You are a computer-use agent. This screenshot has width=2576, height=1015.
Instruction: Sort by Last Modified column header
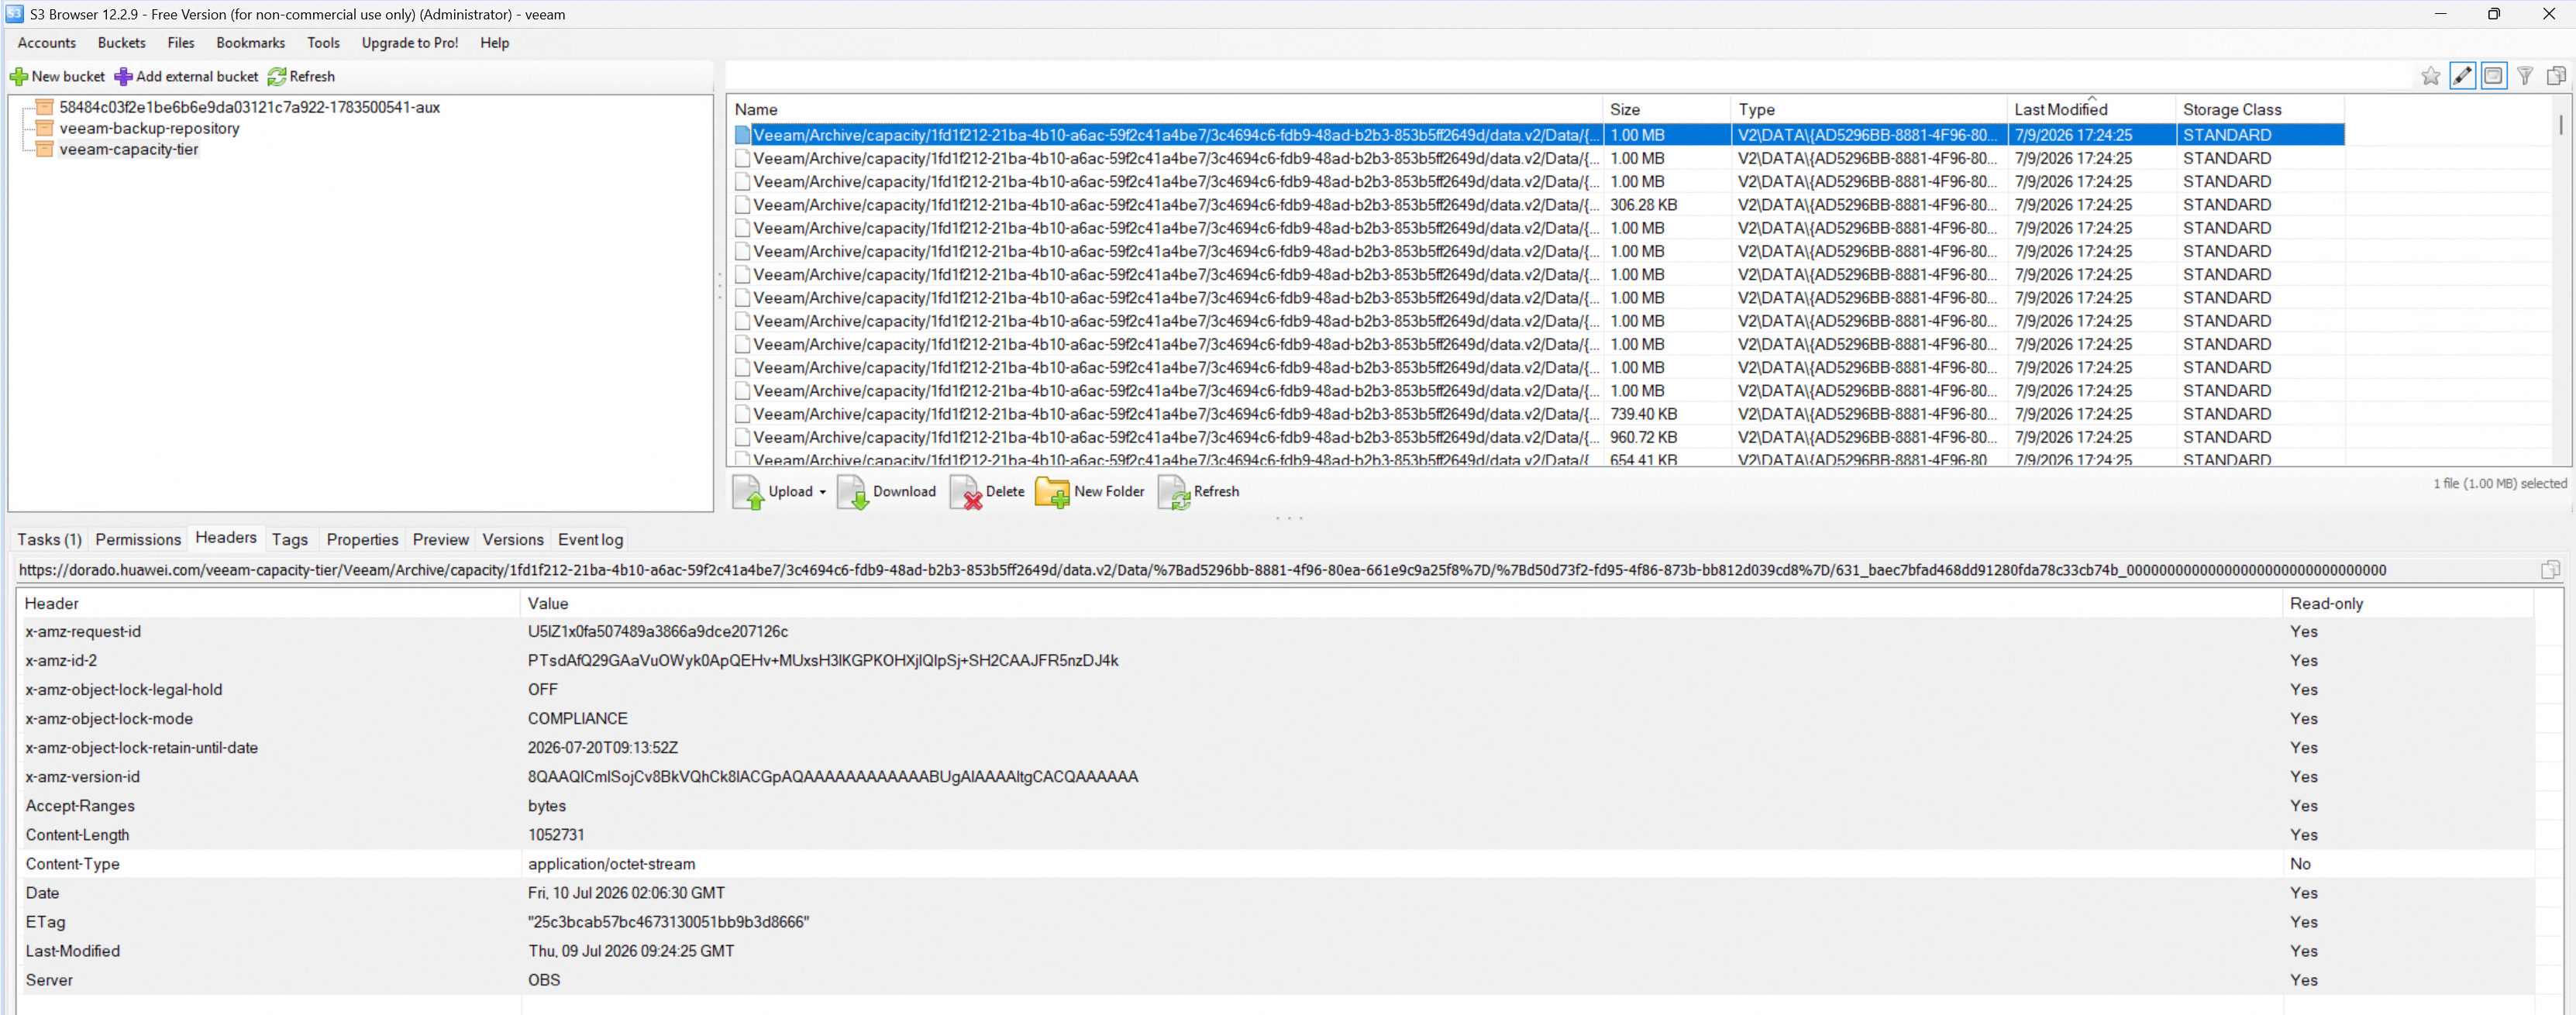click(2091, 110)
